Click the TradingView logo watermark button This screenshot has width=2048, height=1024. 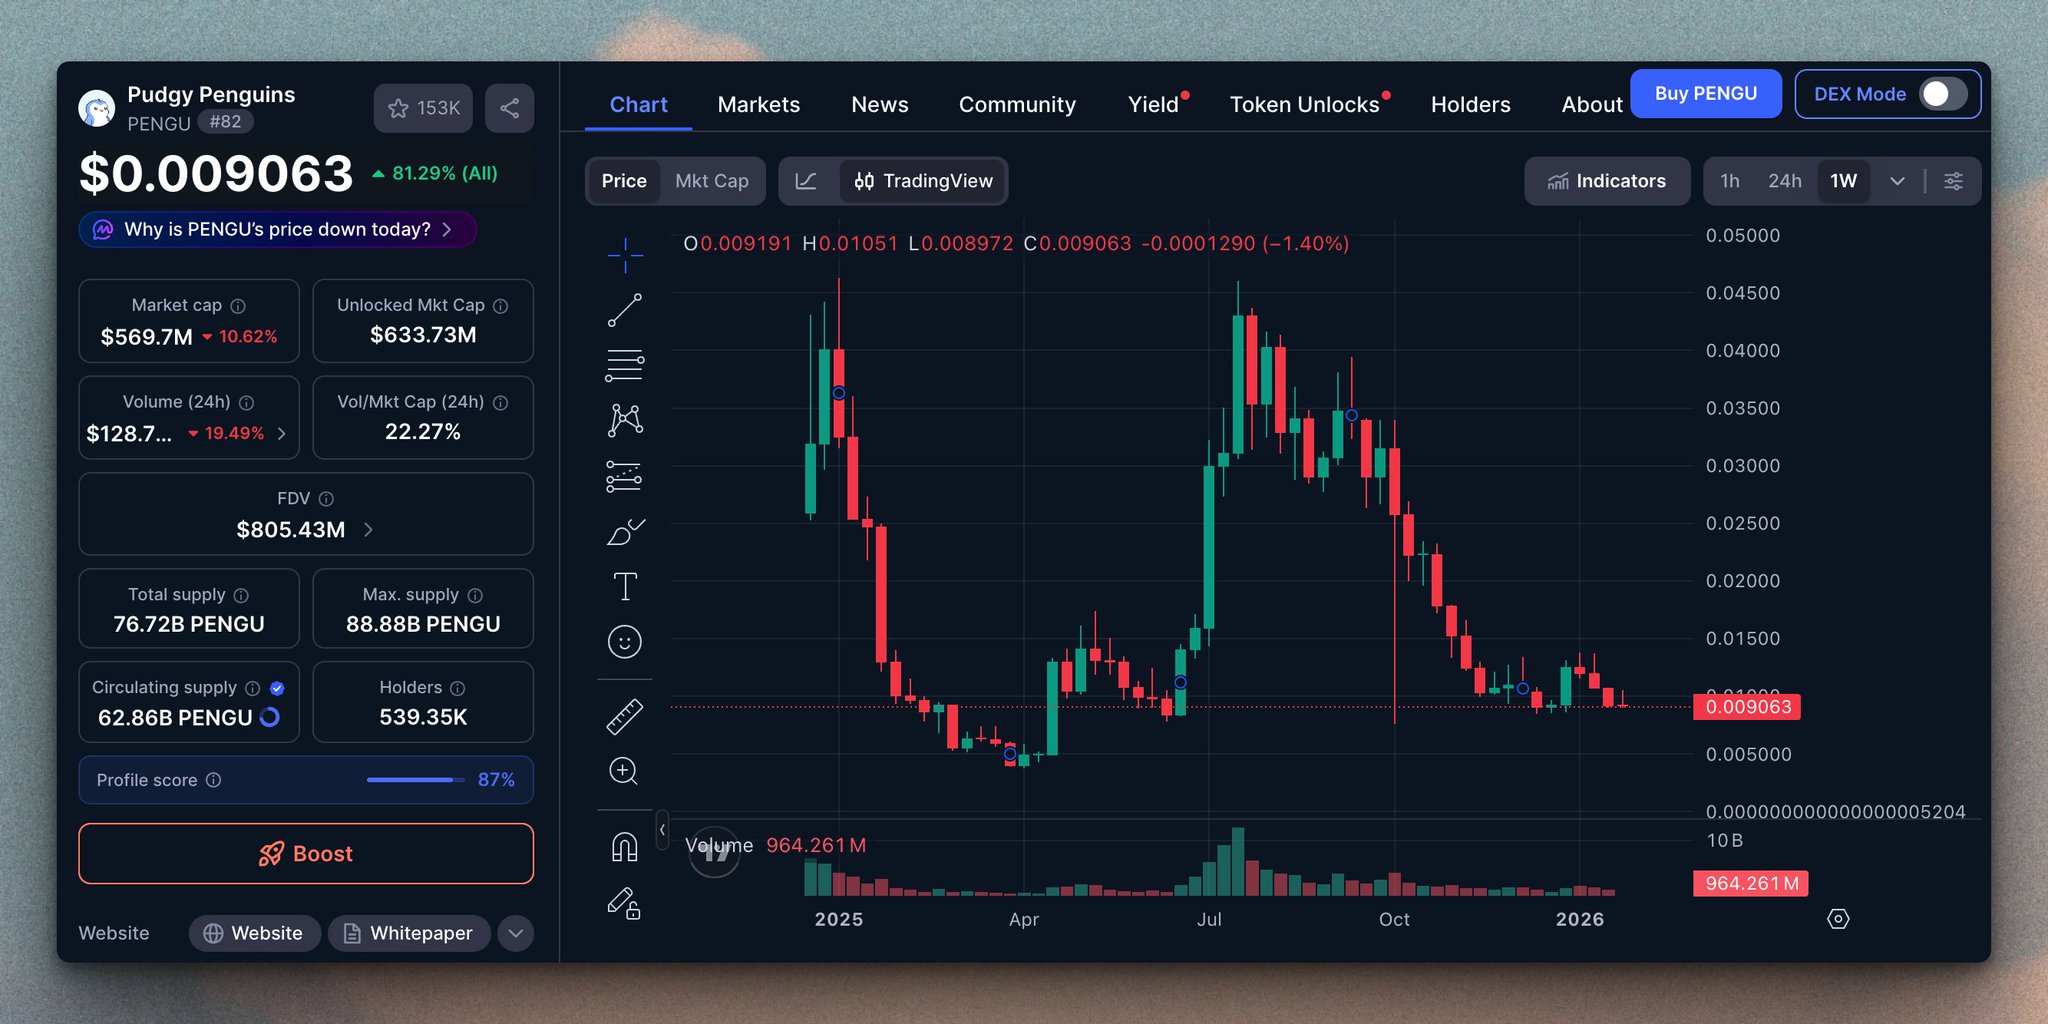coord(714,852)
